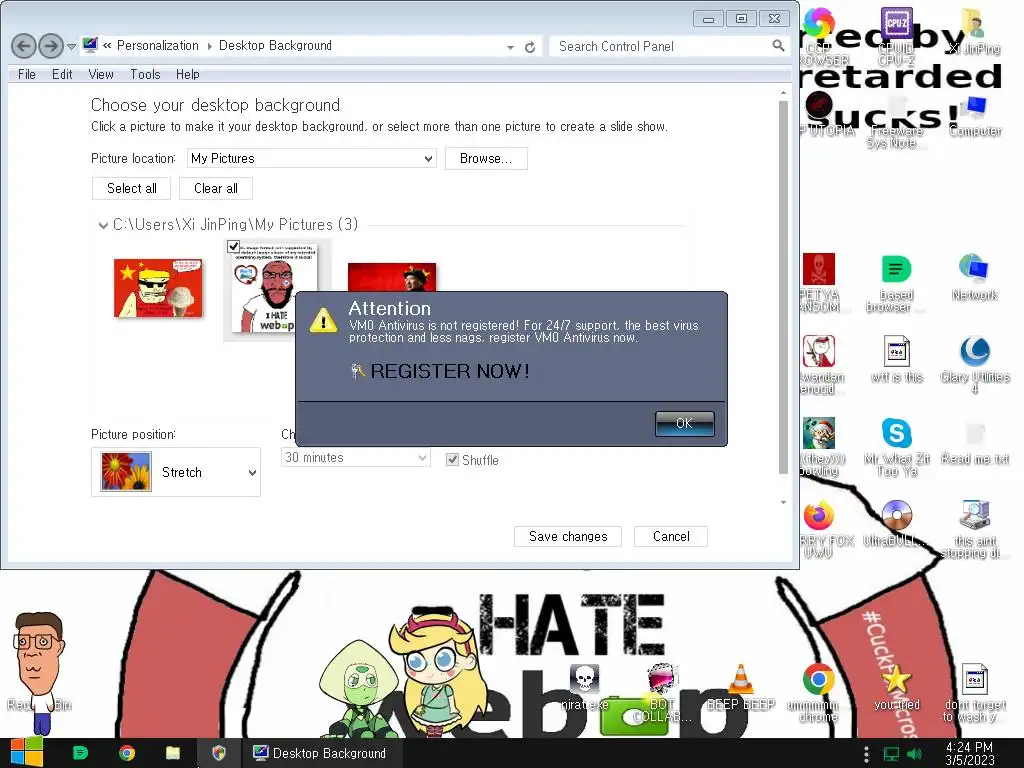Toggle the Shuffle checkbox

coord(452,460)
